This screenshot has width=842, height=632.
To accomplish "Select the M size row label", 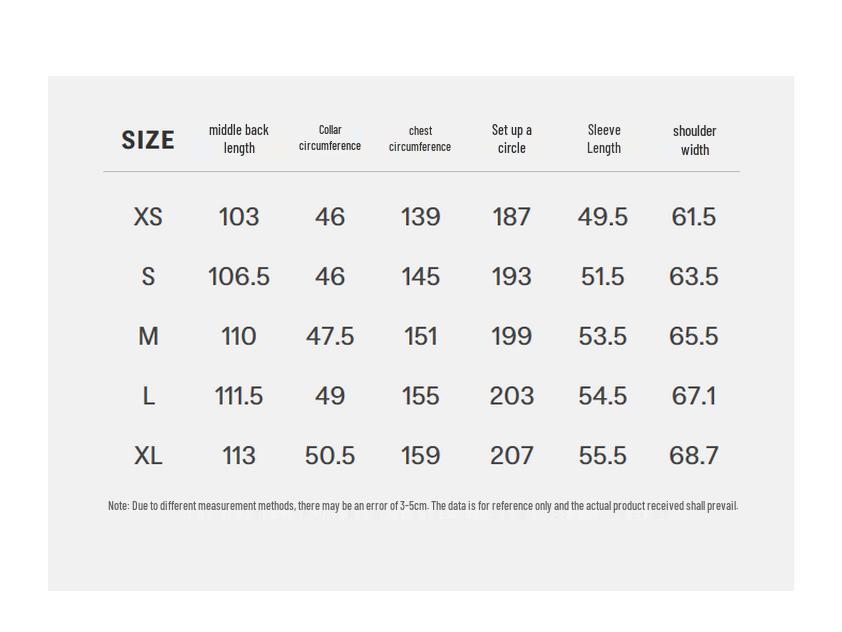I will click(148, 337).
